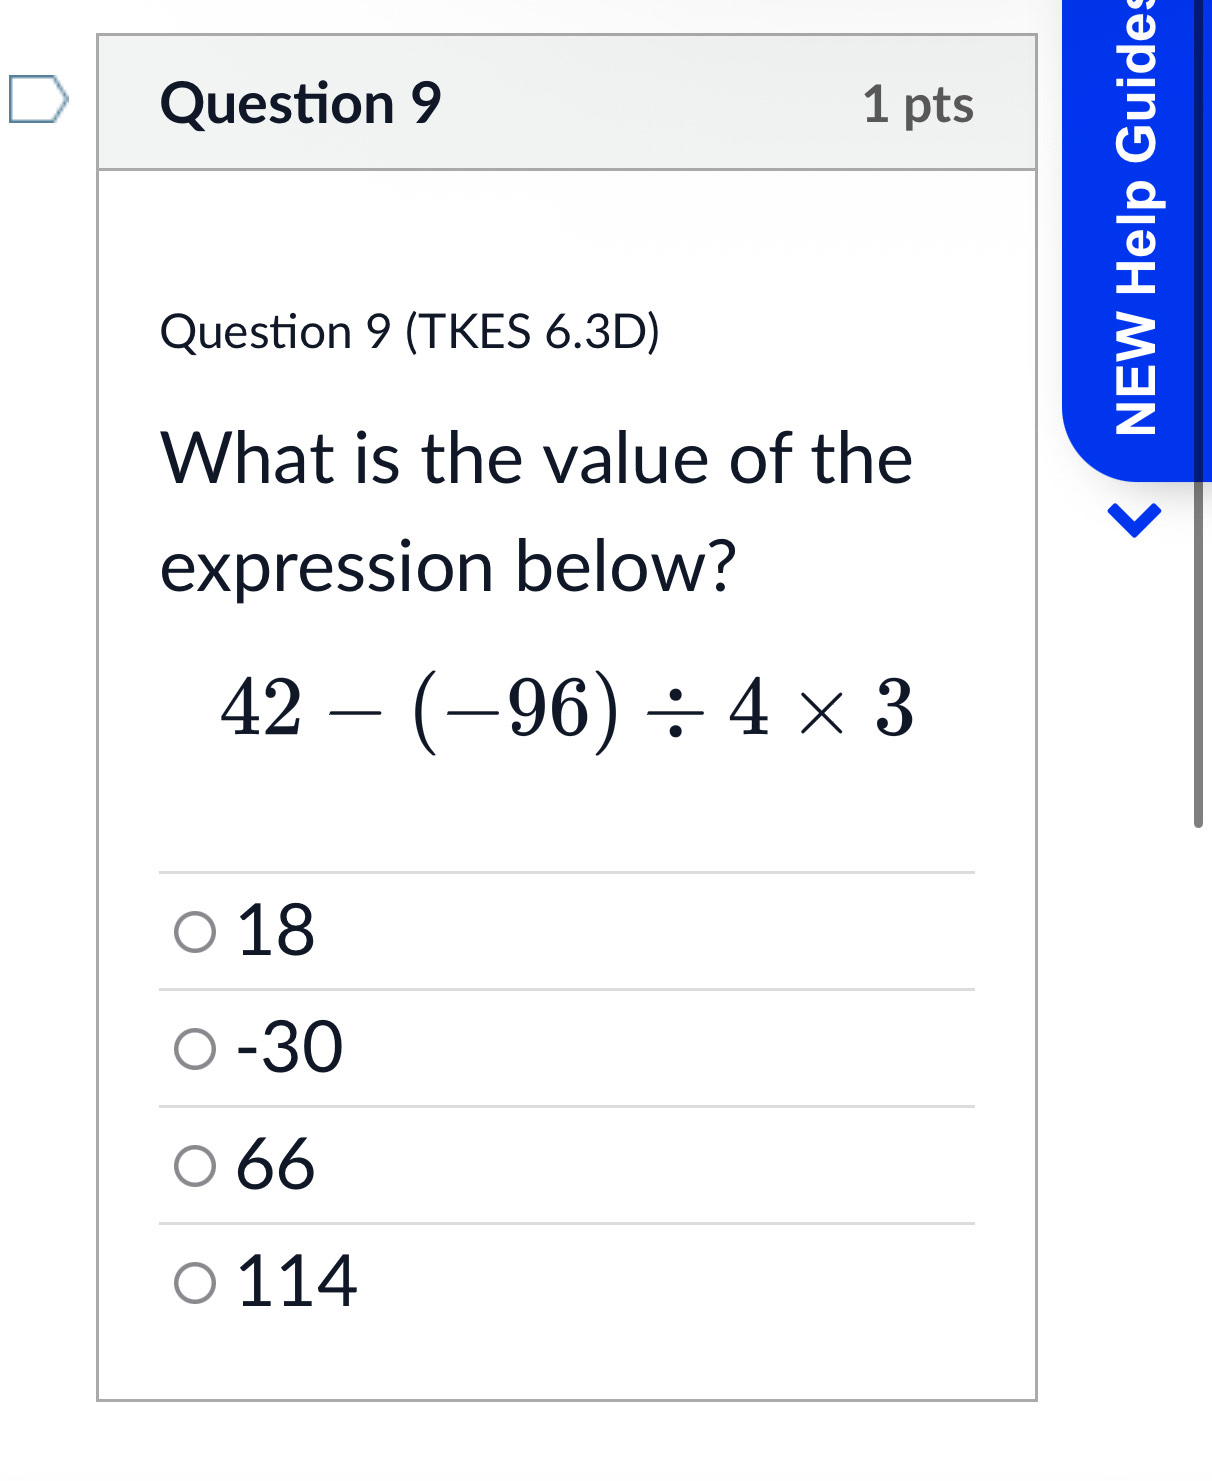Select the radio button for answer 18
The image size is (1212, 1481).
pos(194,931)
